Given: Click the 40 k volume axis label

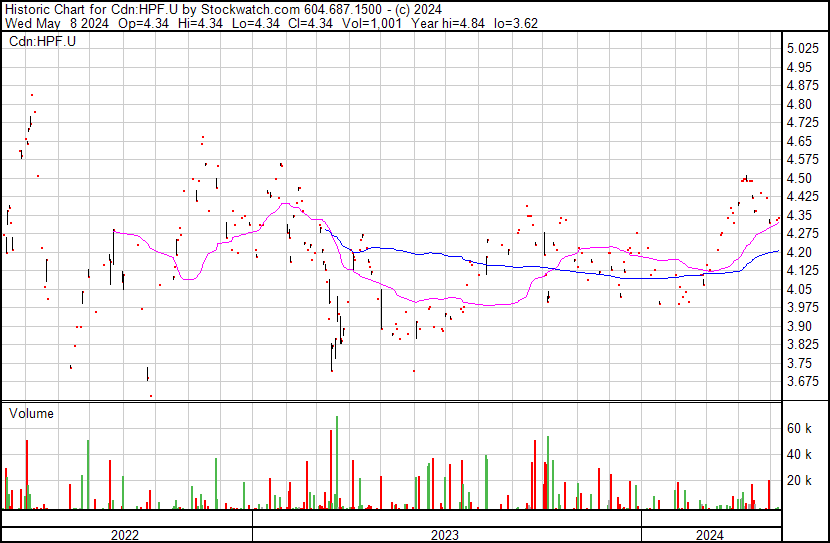Looking at the screenshot, I should (x=799, y=454).
